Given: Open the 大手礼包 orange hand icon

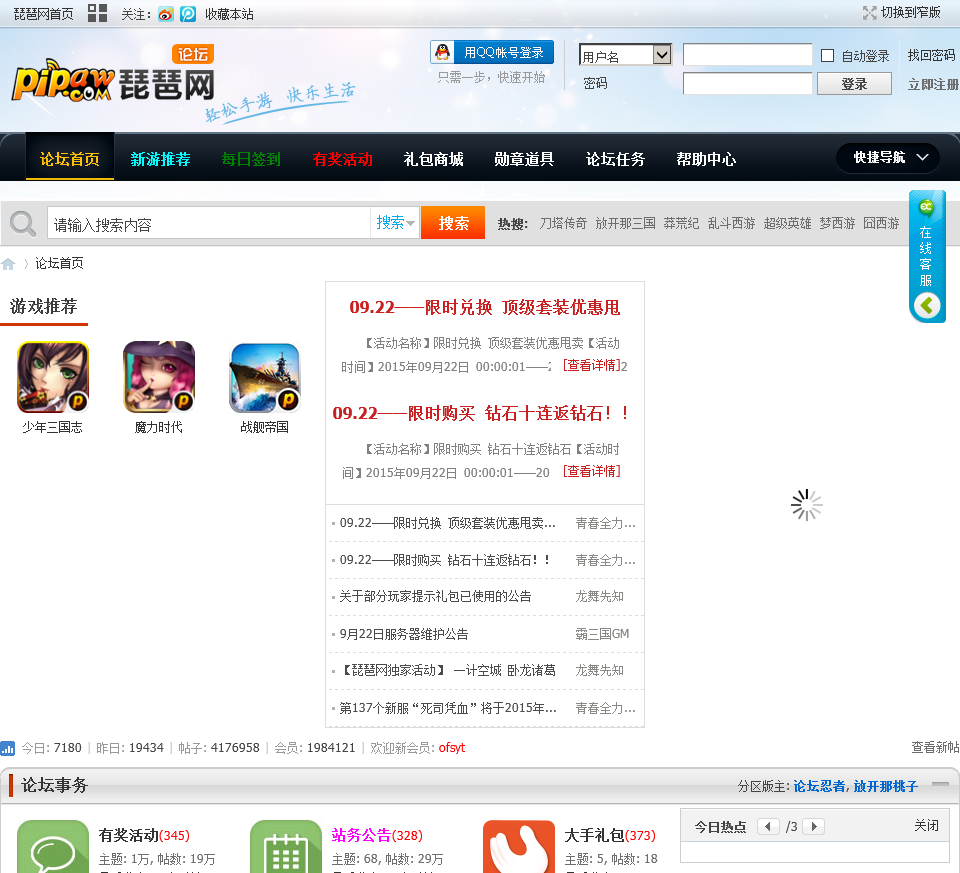Looking at the screenshot, I should click(519, 848).
